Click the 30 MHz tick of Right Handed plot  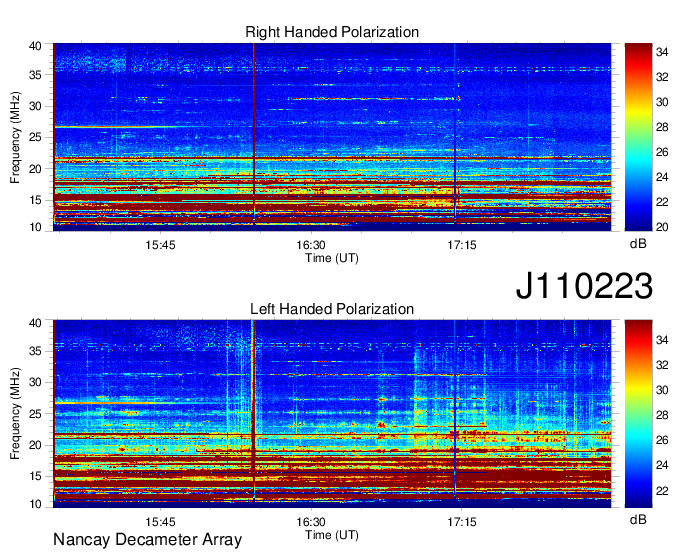(x=35, y=106)
